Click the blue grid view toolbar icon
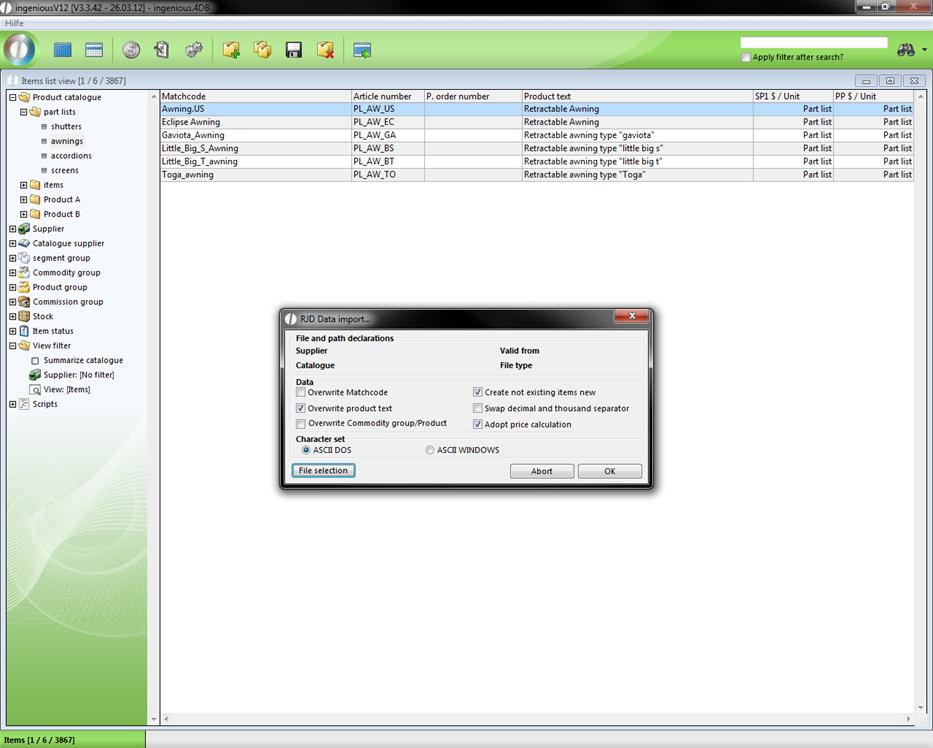933x748 pixels. pyautogui.click(x=62, y=50)
